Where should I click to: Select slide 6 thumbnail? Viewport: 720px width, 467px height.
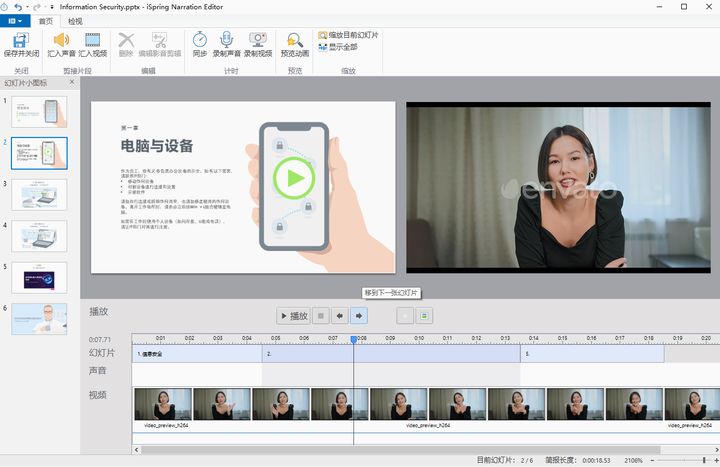pos(39,319)
